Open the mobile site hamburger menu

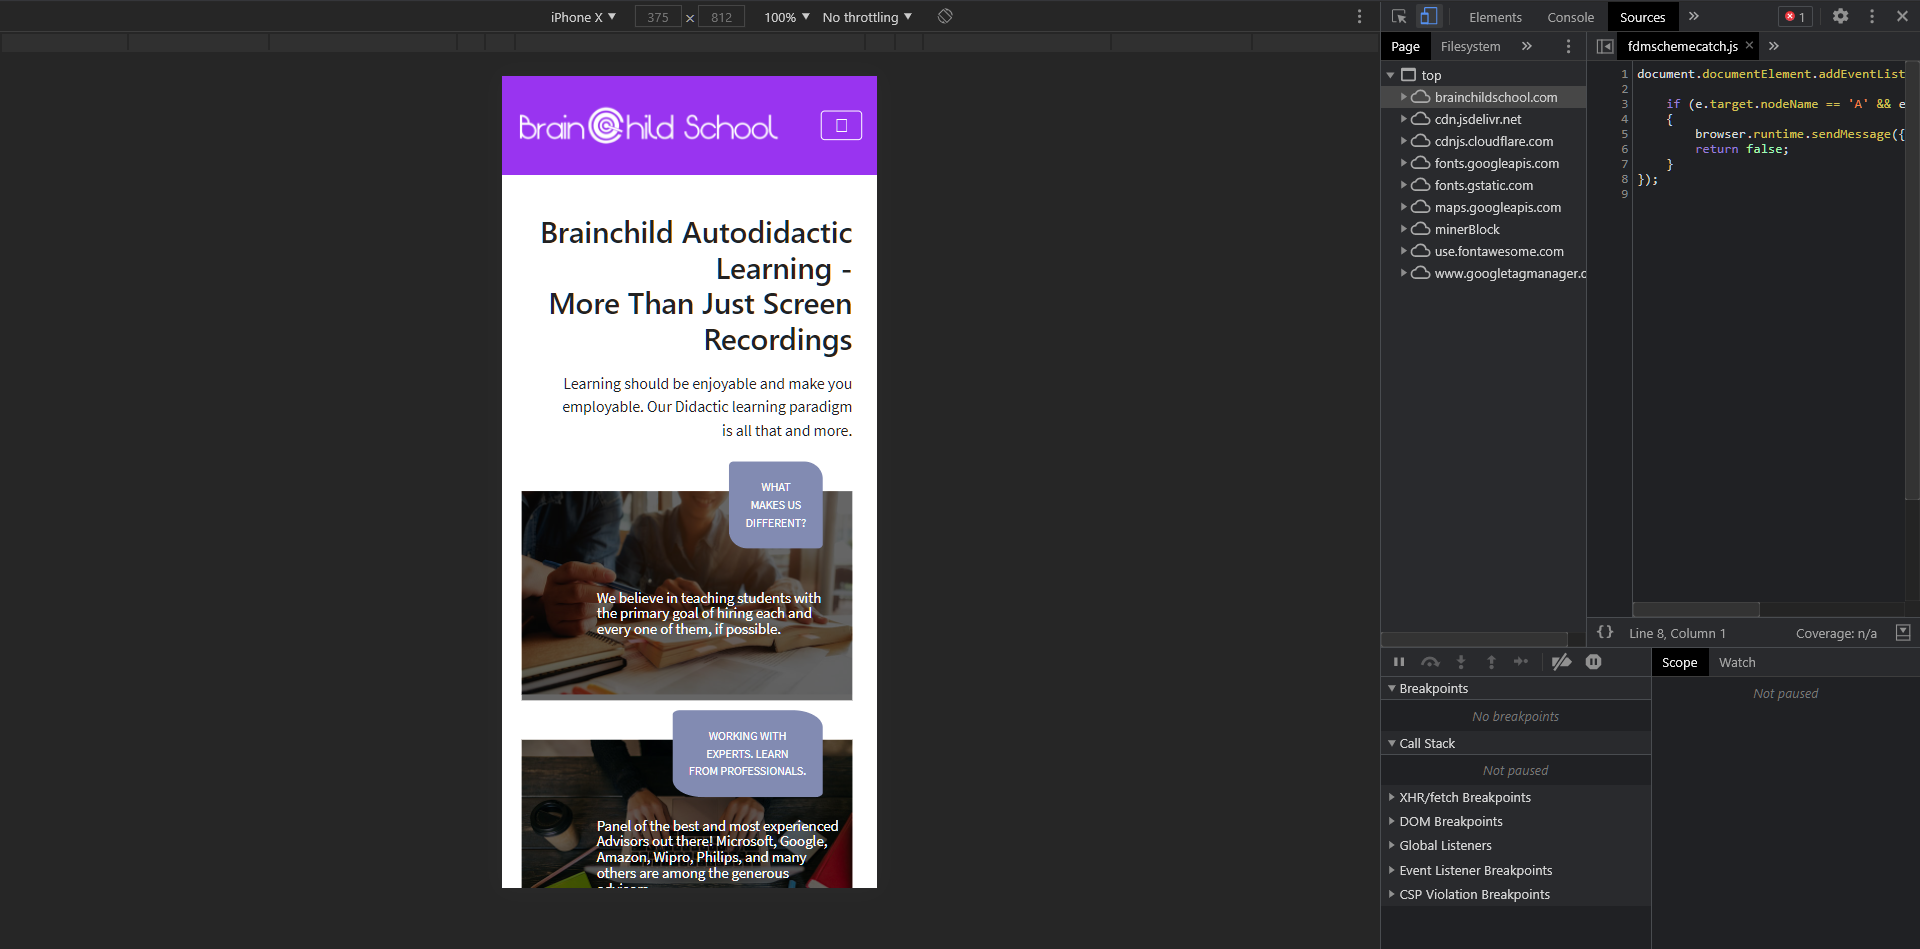coord(841,125)
